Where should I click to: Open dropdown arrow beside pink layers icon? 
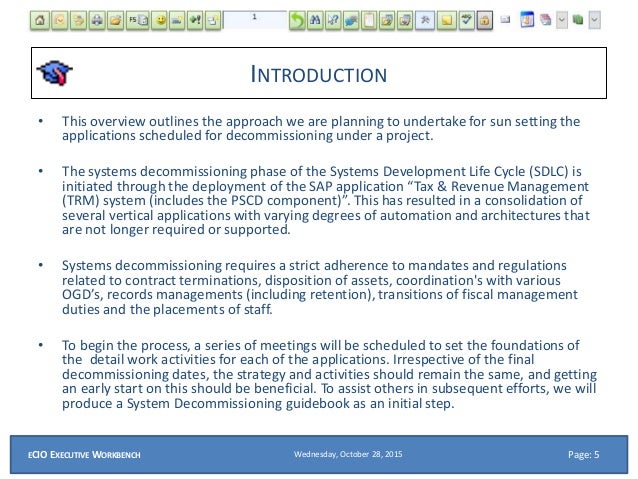coord(562,20)
